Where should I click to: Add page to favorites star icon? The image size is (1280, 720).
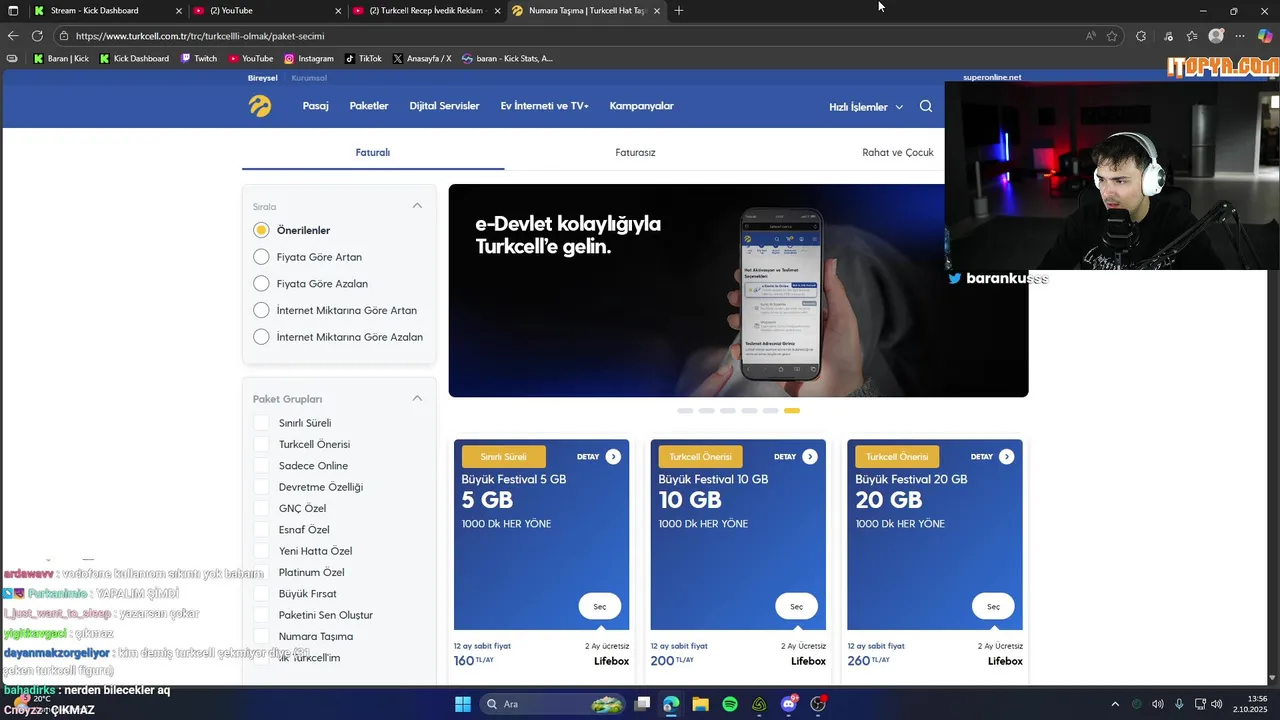point(1112,36)
